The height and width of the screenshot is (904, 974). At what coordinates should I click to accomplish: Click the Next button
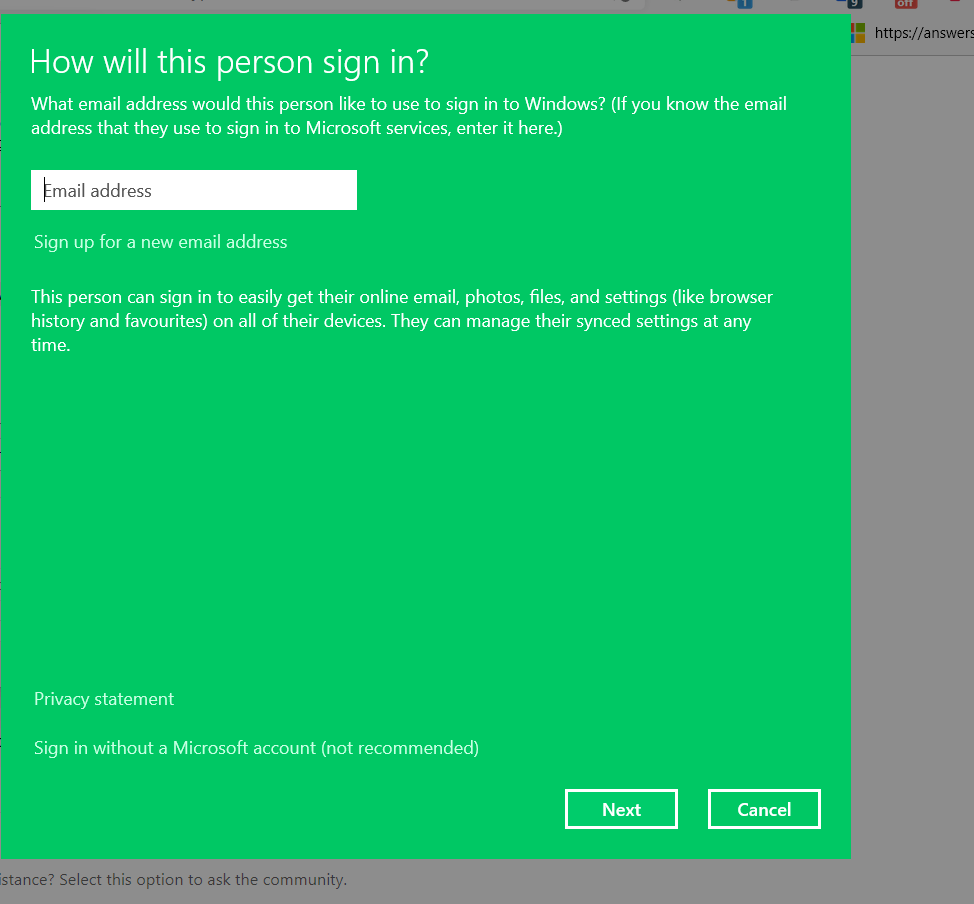point(621,809)
